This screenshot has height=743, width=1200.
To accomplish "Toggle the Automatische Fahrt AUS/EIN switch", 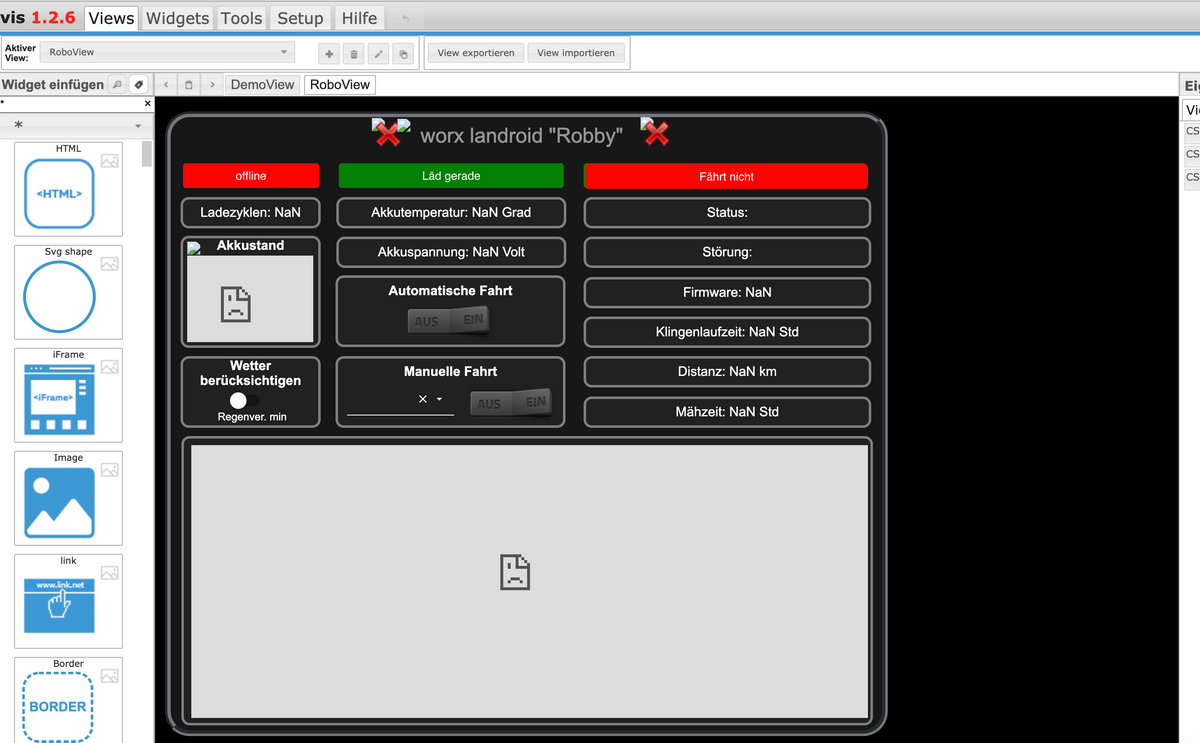I will tap(449, 321).
